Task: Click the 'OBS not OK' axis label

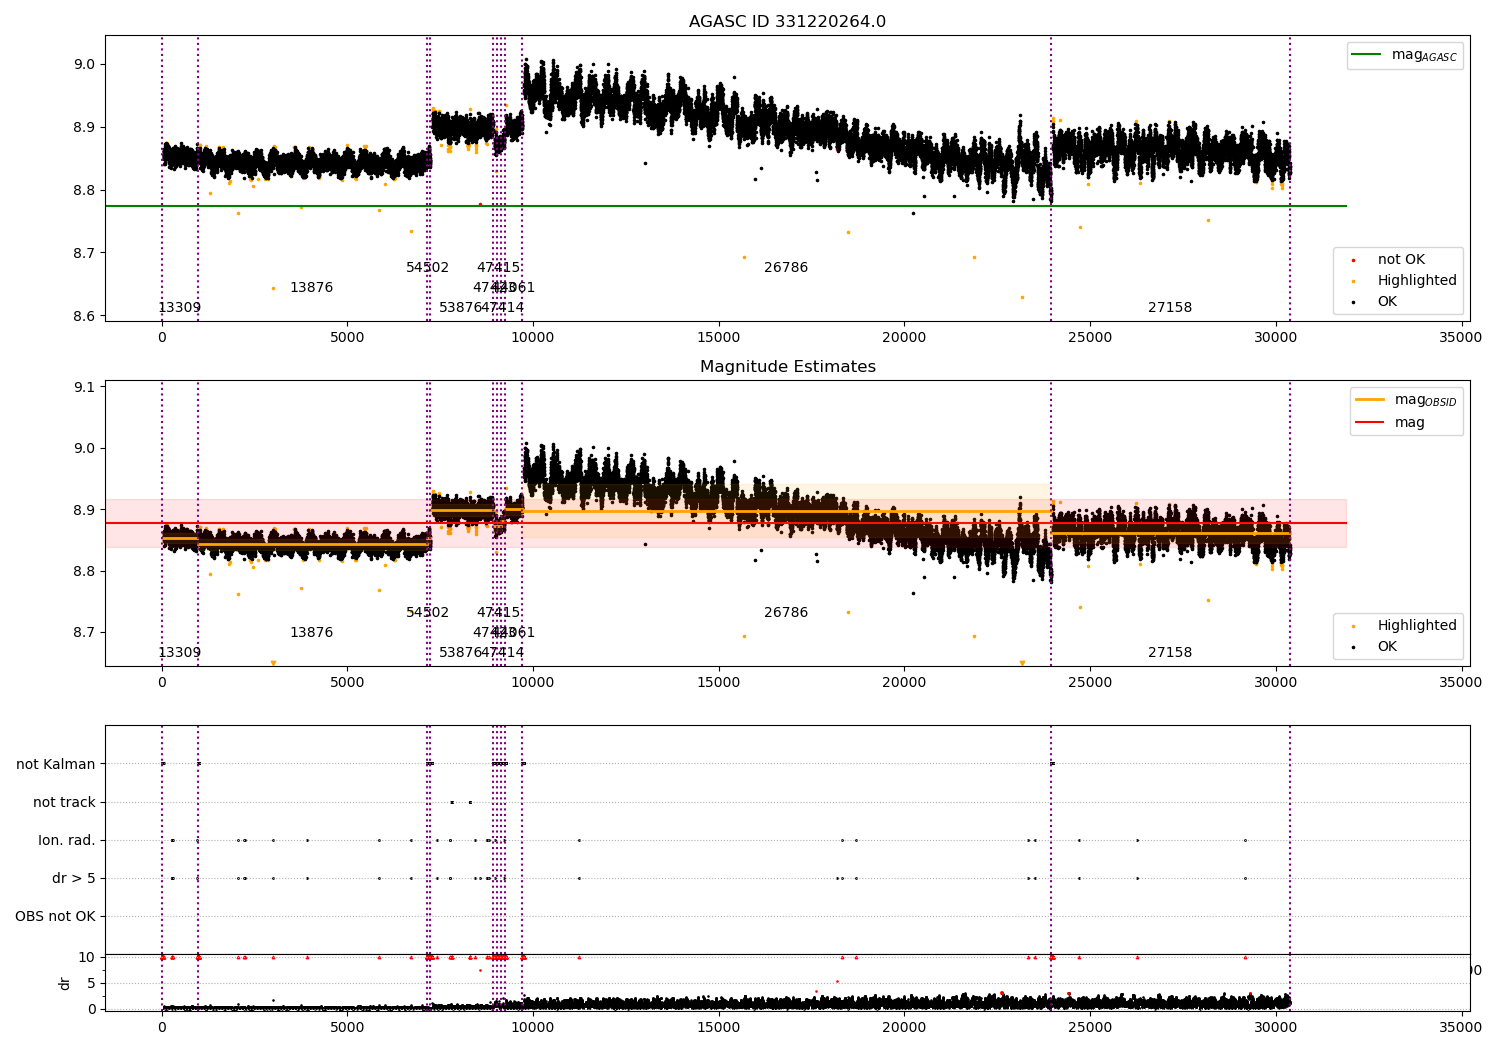Action: coord(55,916)
